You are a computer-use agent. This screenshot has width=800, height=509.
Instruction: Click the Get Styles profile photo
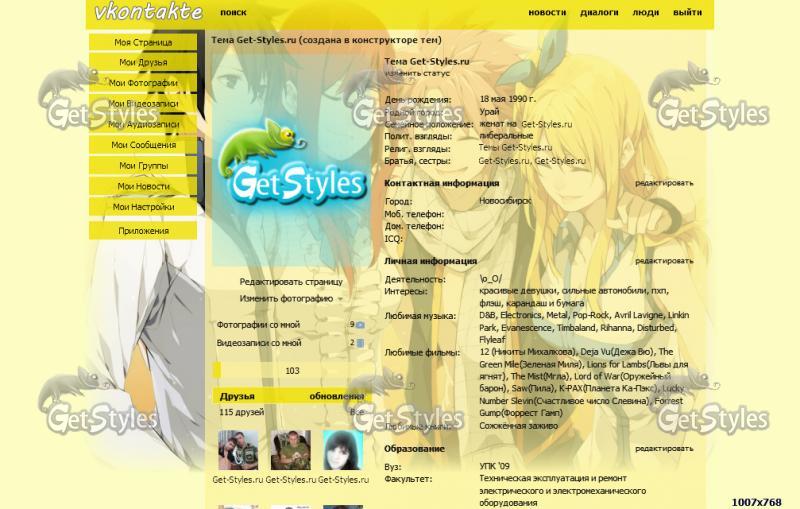tap(292, 161)
